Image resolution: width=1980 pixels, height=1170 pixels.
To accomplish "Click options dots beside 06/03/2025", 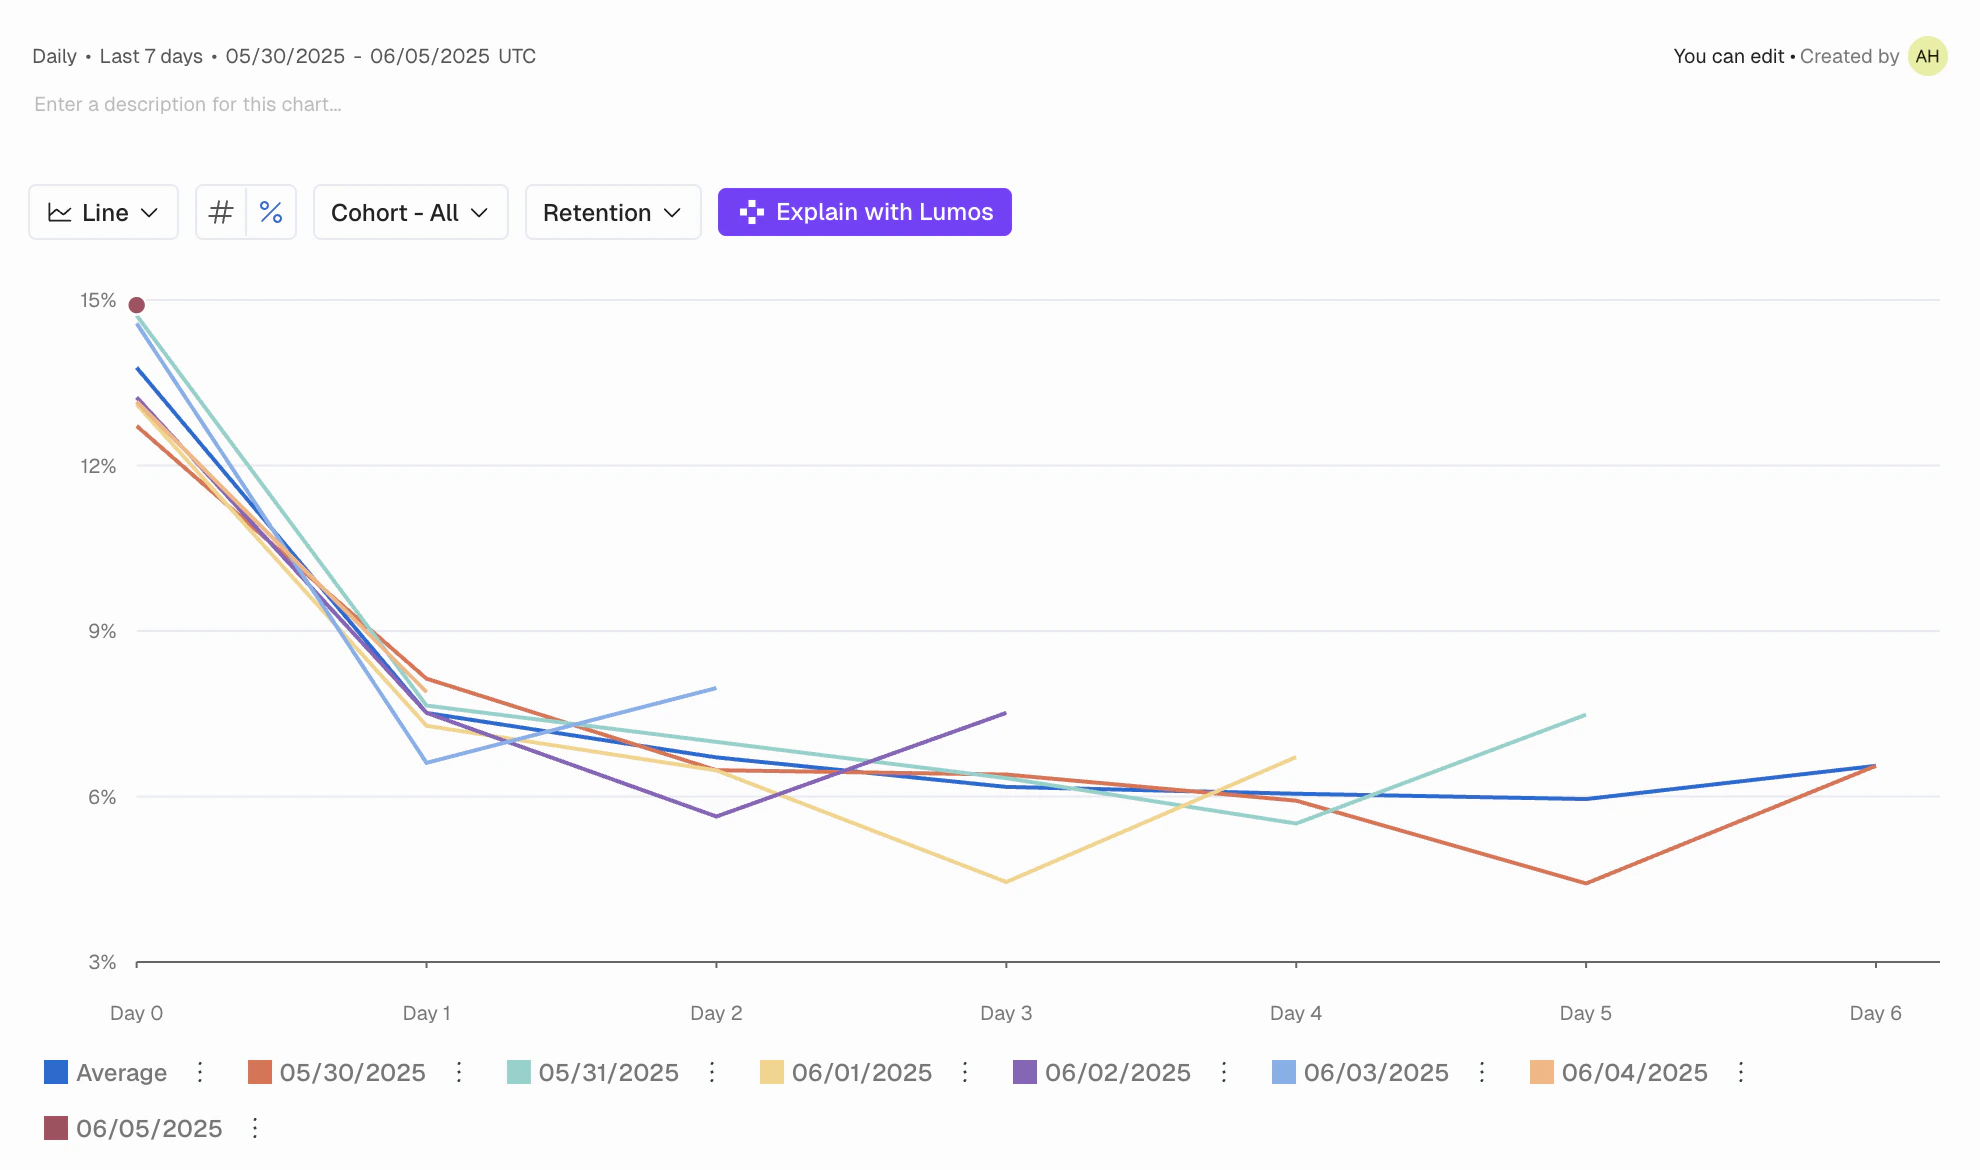I will point(1482,1072).
